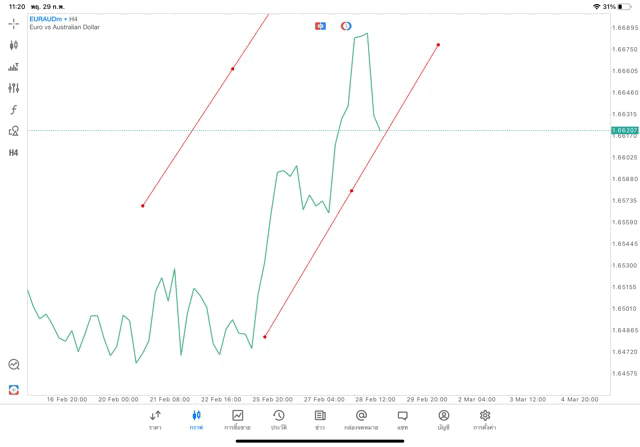This screenshot has width=640, height=447.
Task: Open the trade levels icon in sidebar
Action: (x=14, y=67)
